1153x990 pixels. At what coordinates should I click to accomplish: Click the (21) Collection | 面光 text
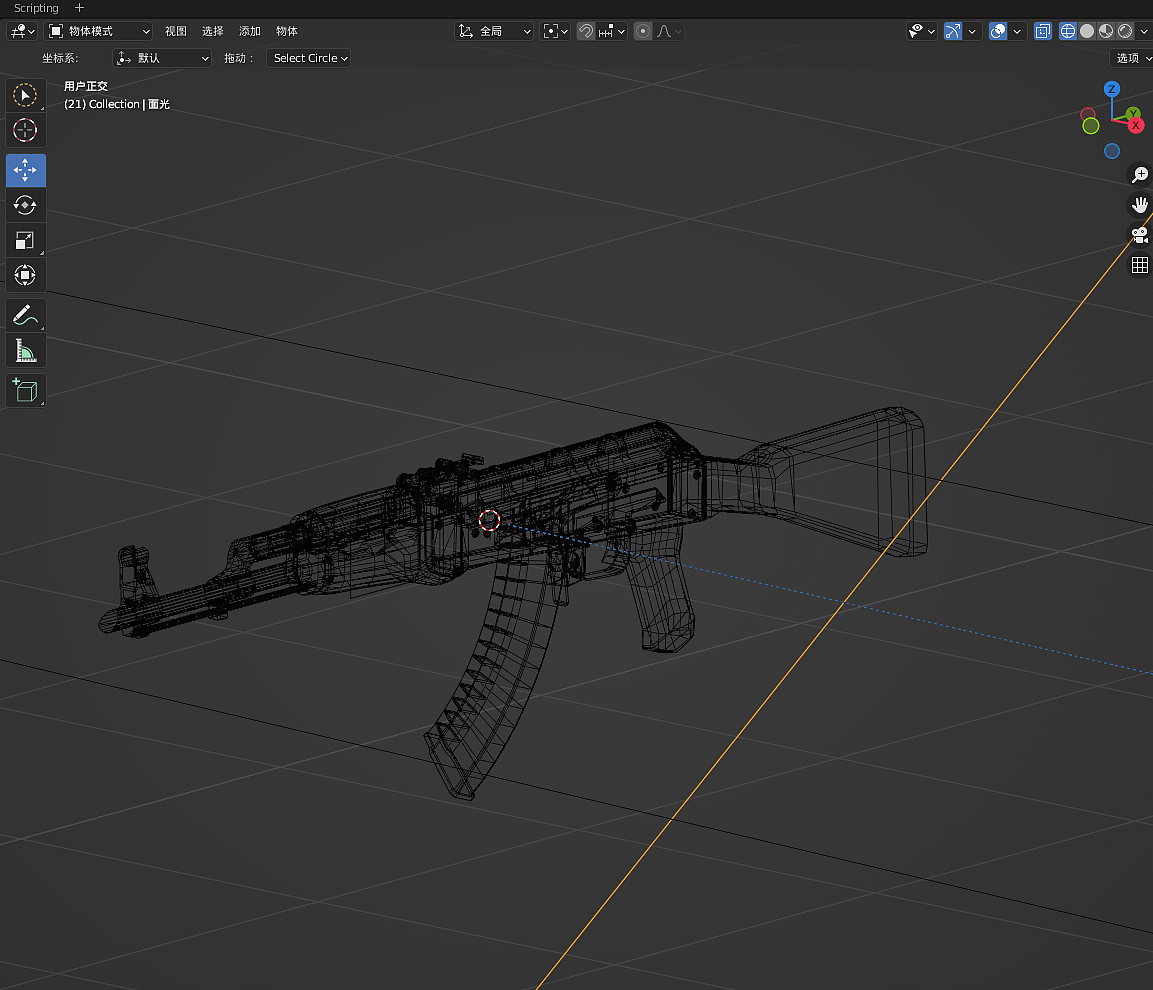tap(117, 104)
